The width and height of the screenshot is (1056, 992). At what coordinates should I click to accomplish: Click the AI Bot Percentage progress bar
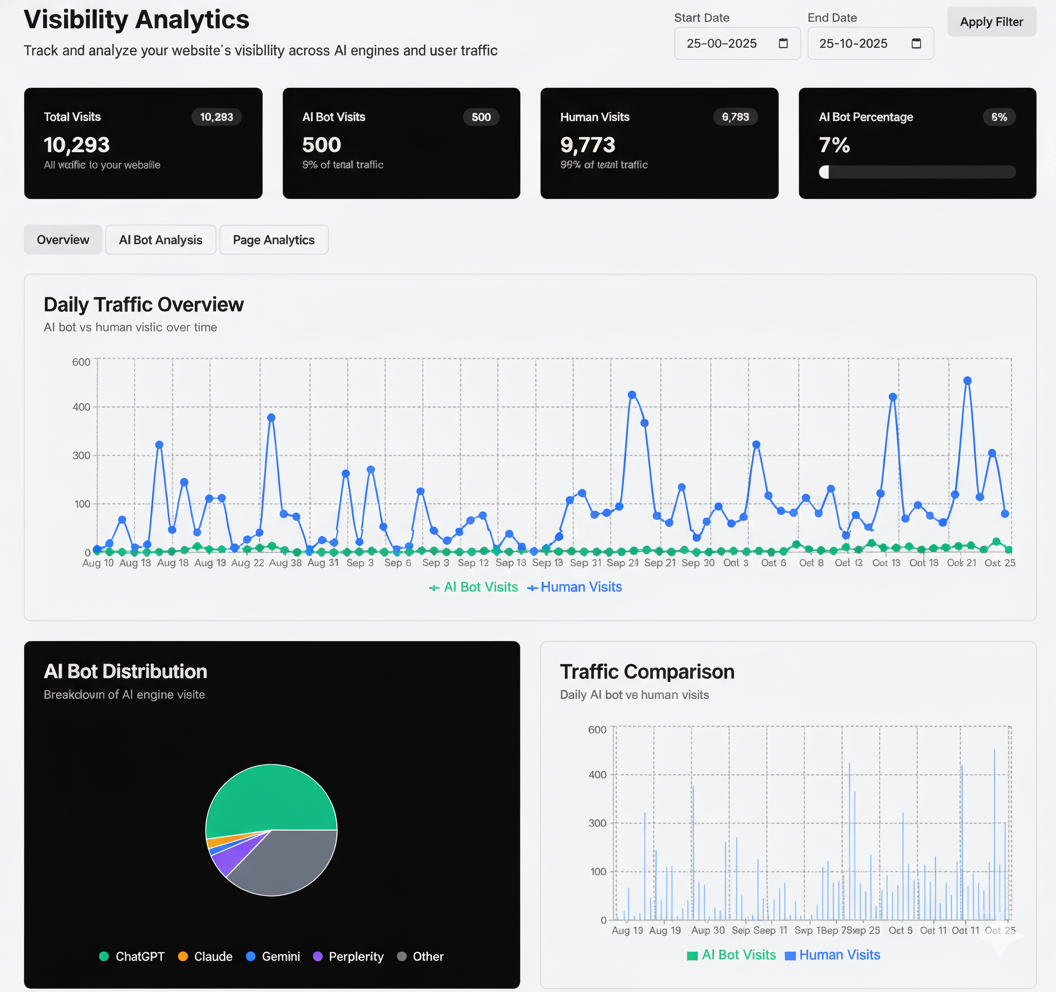(917, 172)
